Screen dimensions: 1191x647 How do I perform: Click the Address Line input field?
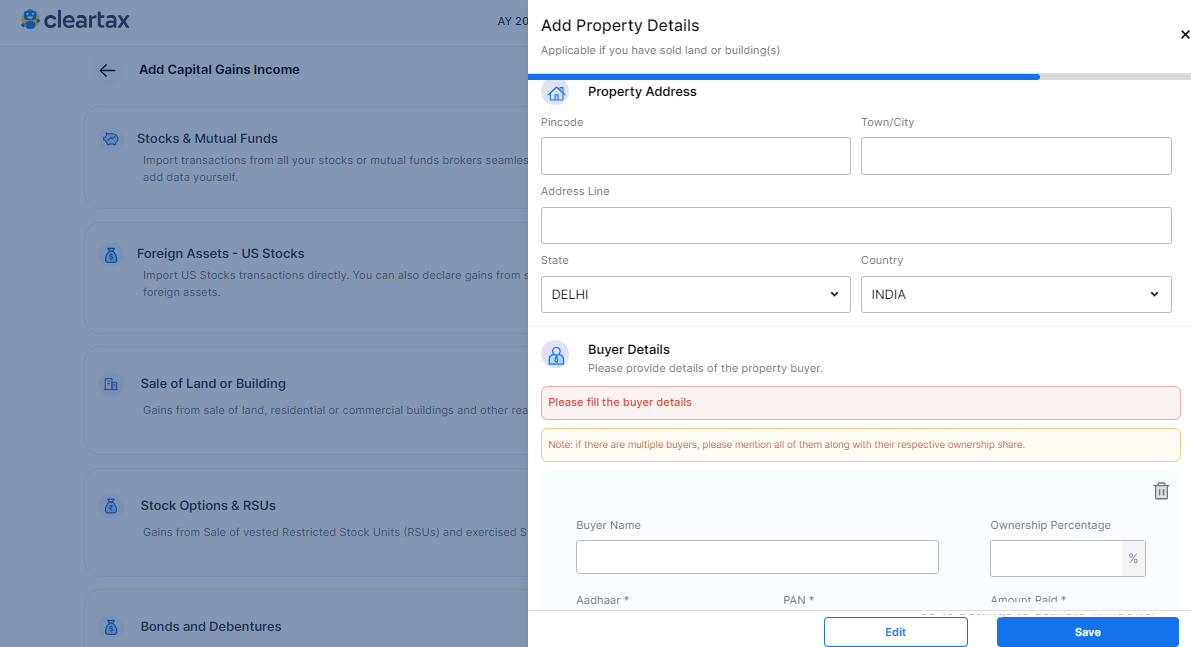click(856, 226)
